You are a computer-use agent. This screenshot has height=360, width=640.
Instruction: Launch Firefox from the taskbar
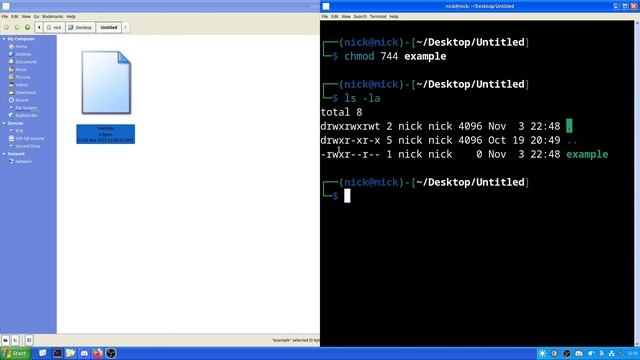(x=98, y=353)
